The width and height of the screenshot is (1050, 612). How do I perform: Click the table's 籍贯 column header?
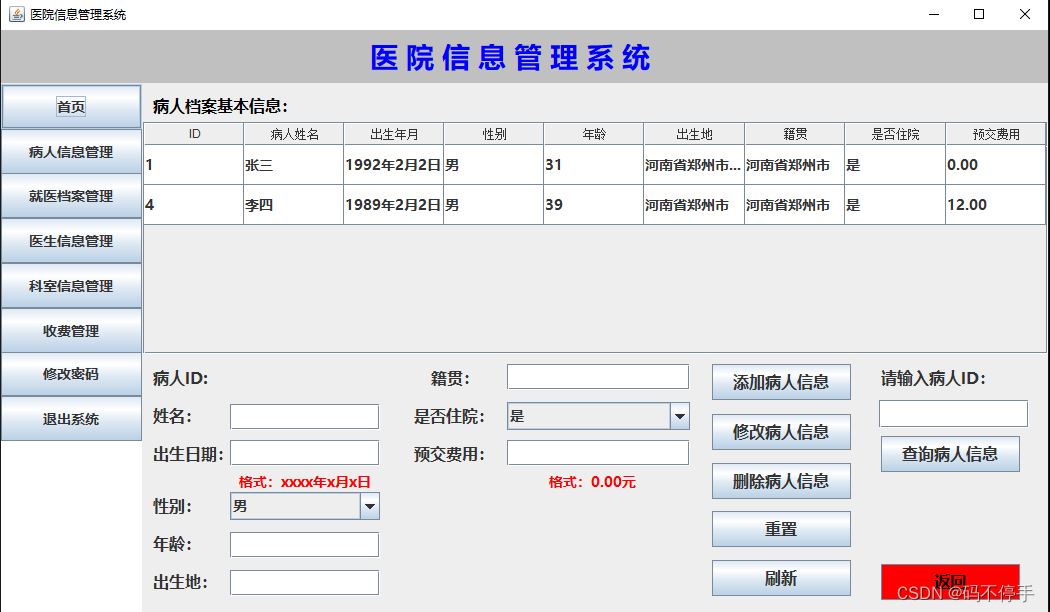tap(795, 134)
